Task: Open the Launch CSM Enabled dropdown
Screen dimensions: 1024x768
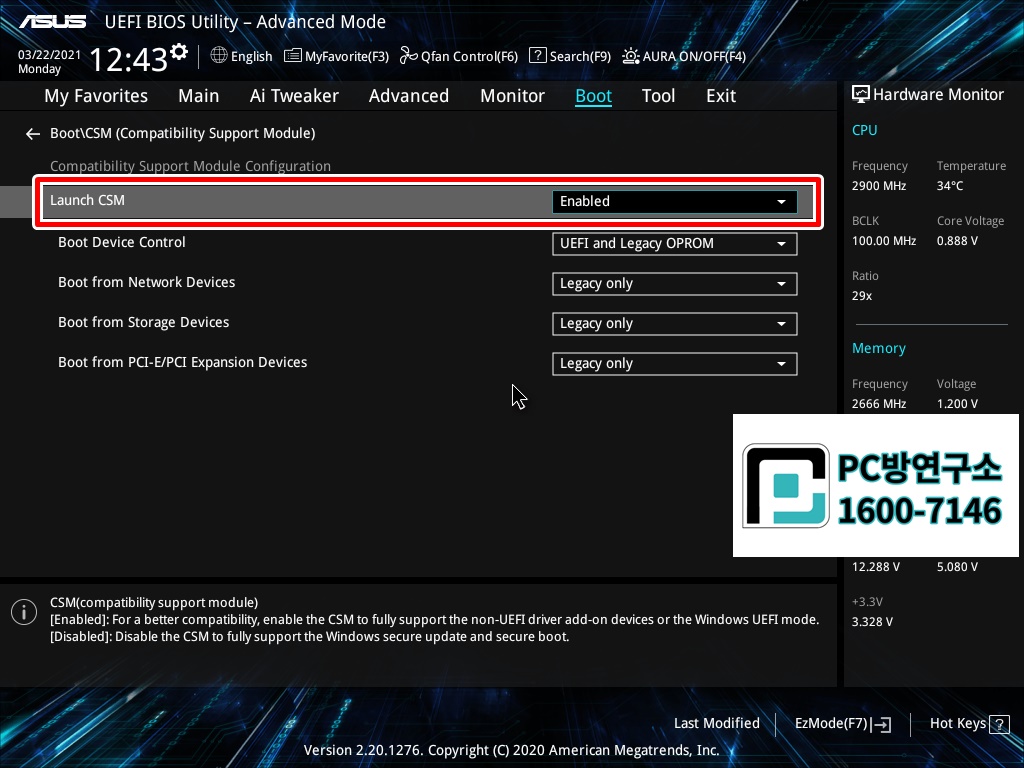Action: pos(675,202)
